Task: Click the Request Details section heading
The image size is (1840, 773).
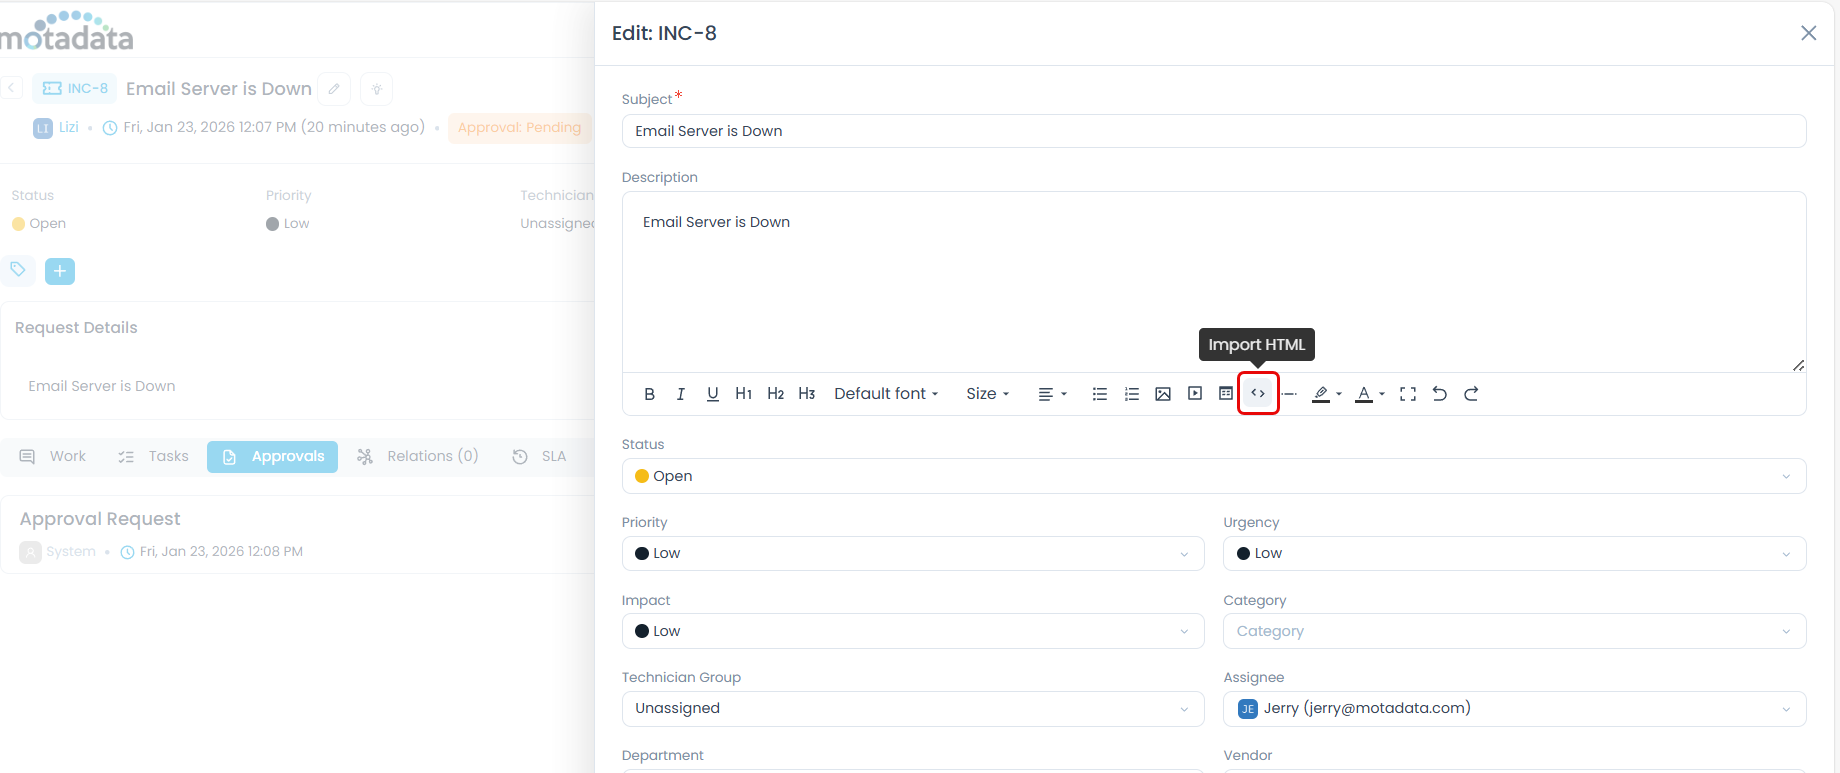Action: (x=76, y=328)
